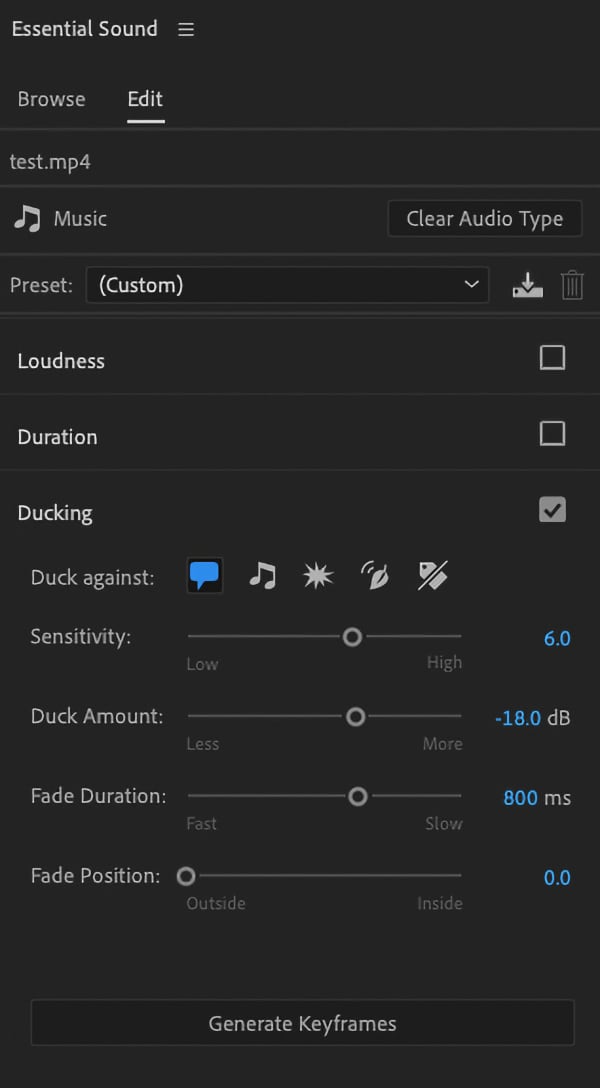This screenshot has height=1088, width=600.
Task: Collapse the Ducking section
Action: pyautogui.click(x=55, y=512)
